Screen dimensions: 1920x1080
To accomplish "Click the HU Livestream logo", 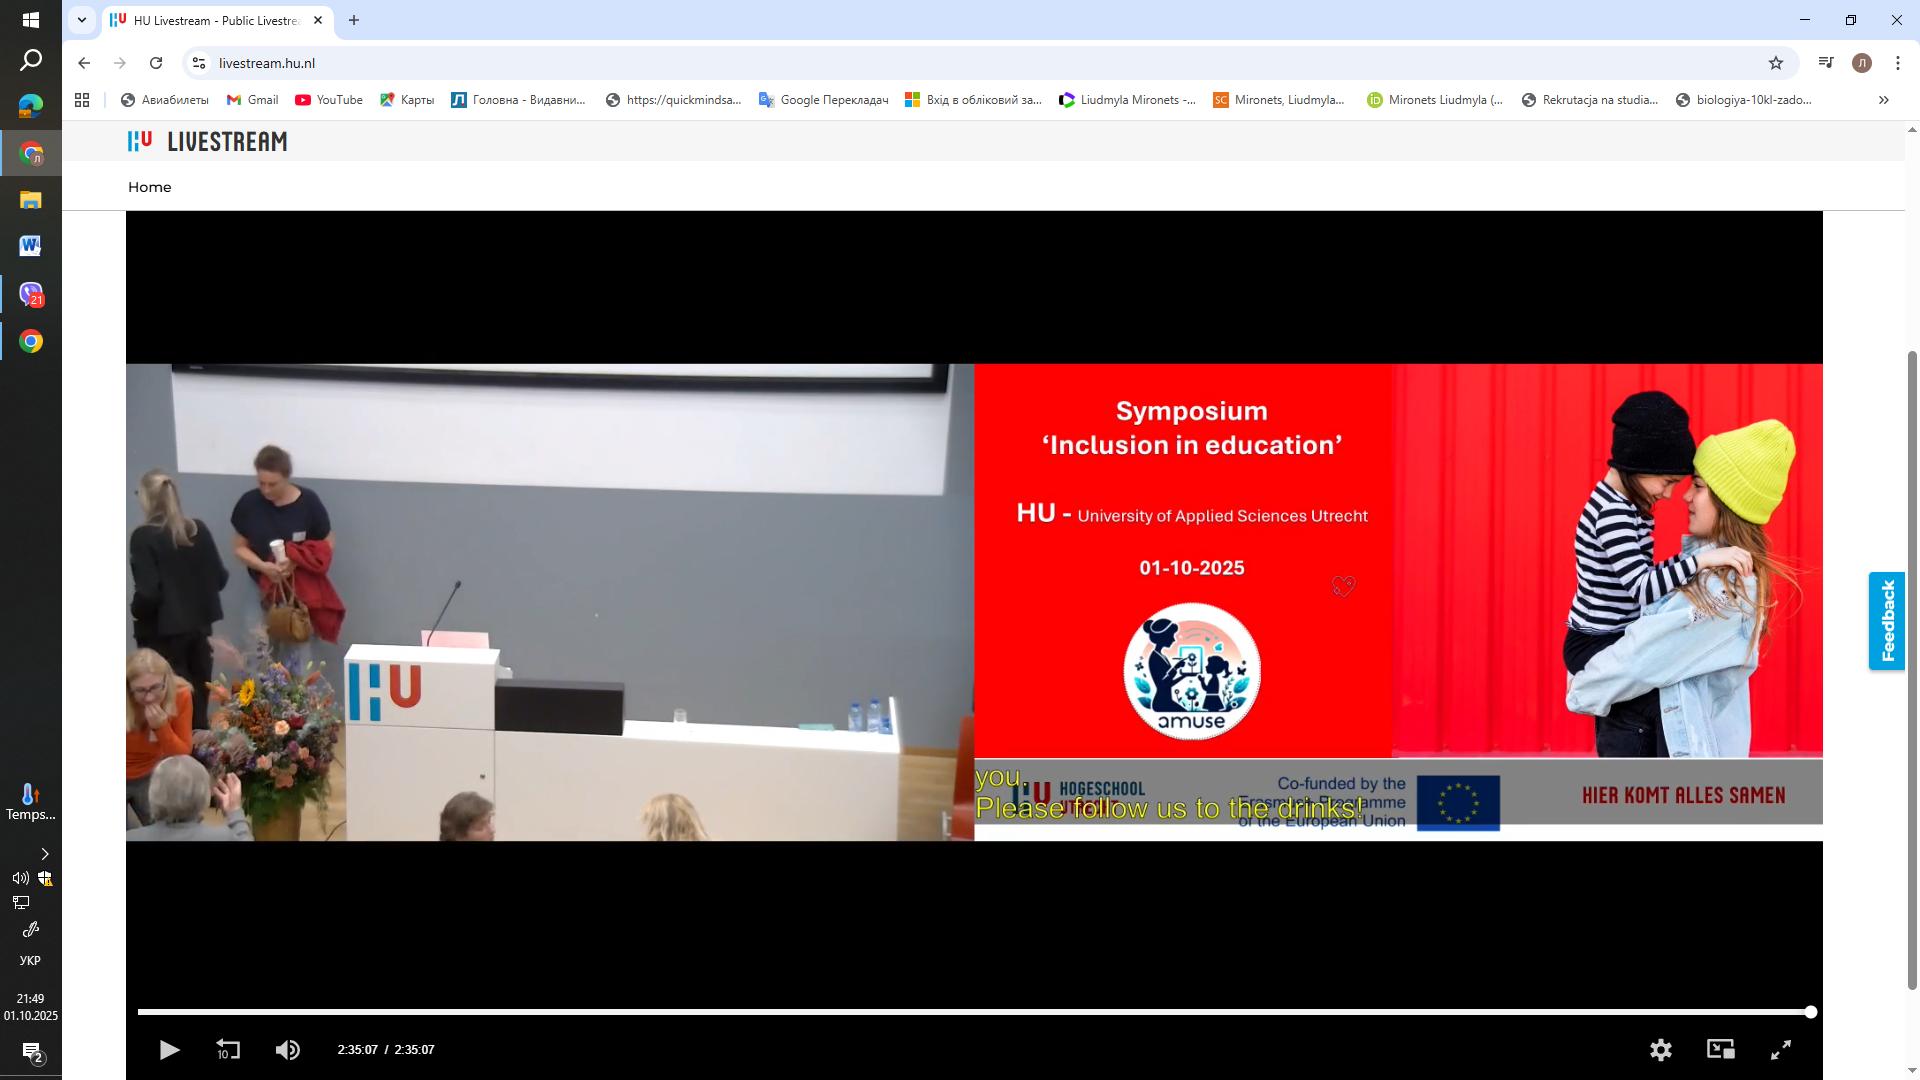I will 208,142.
